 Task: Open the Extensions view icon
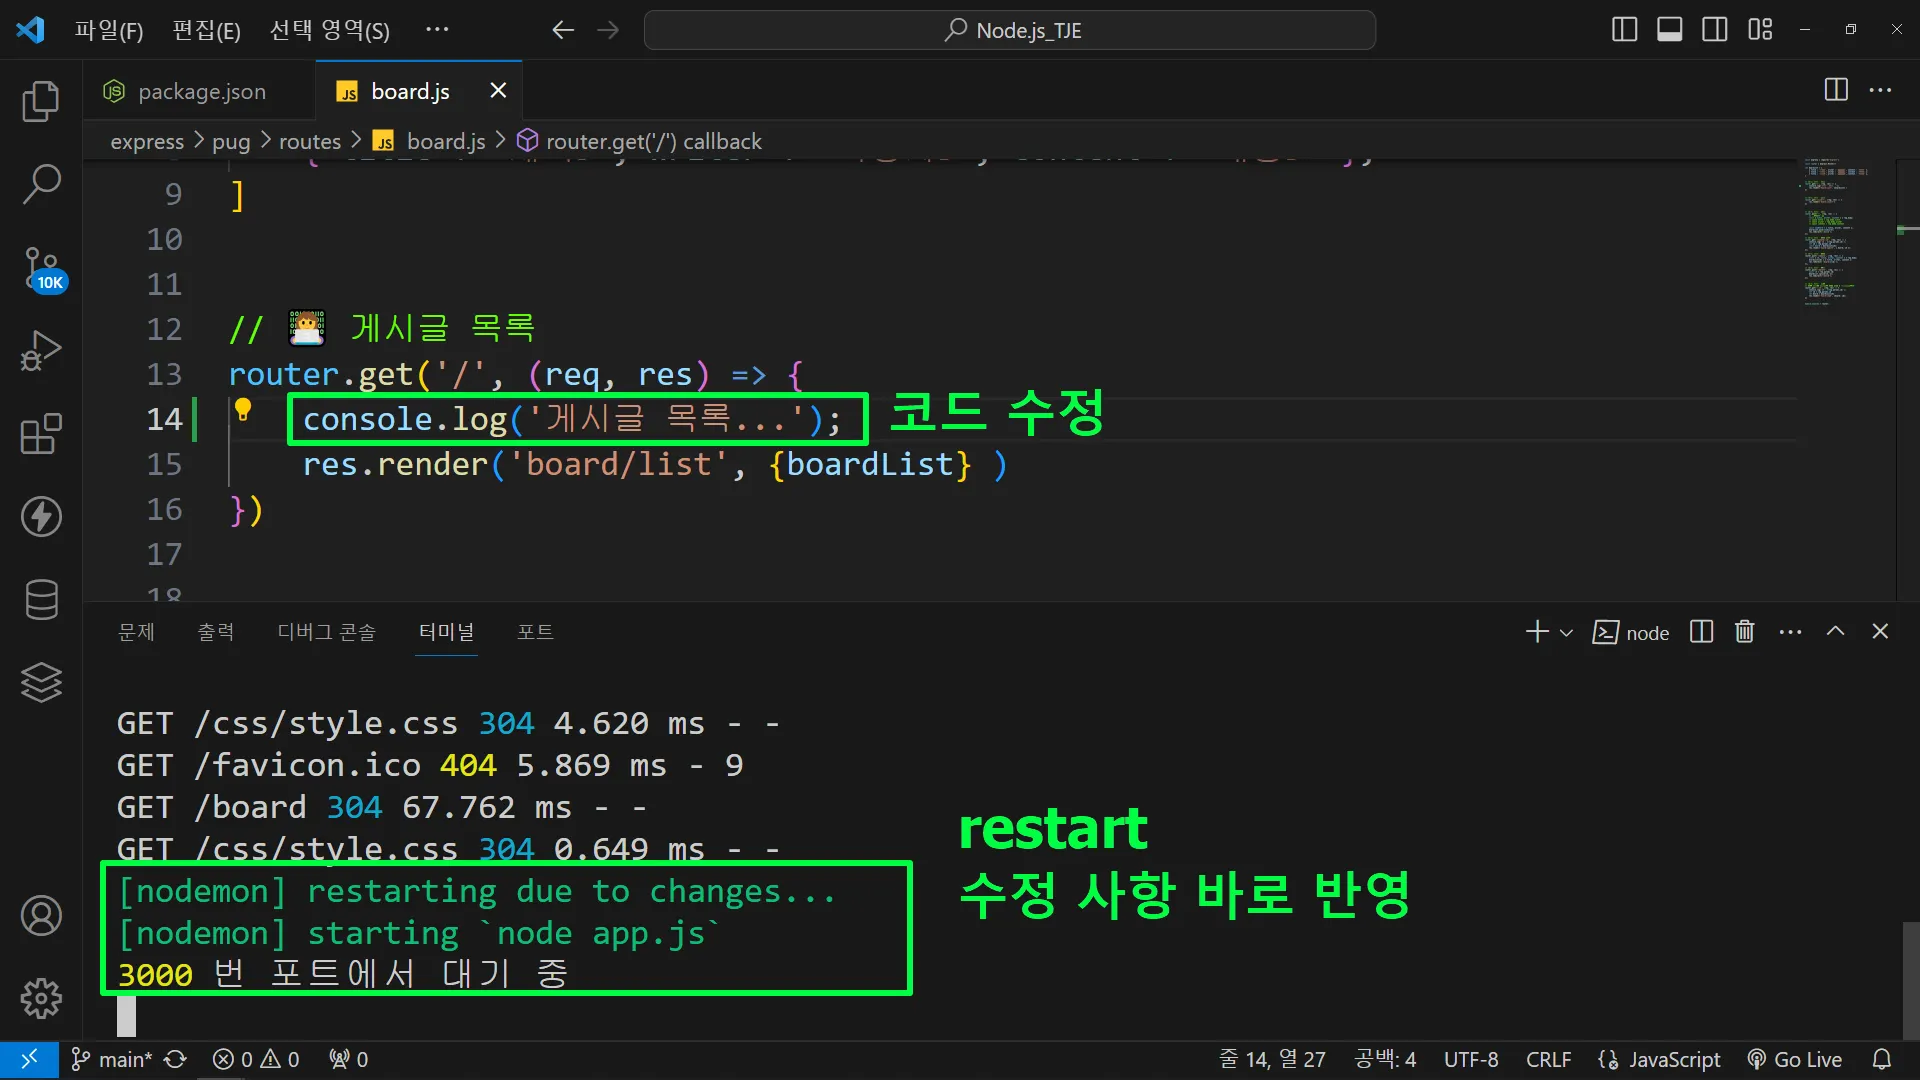[41, 434]
